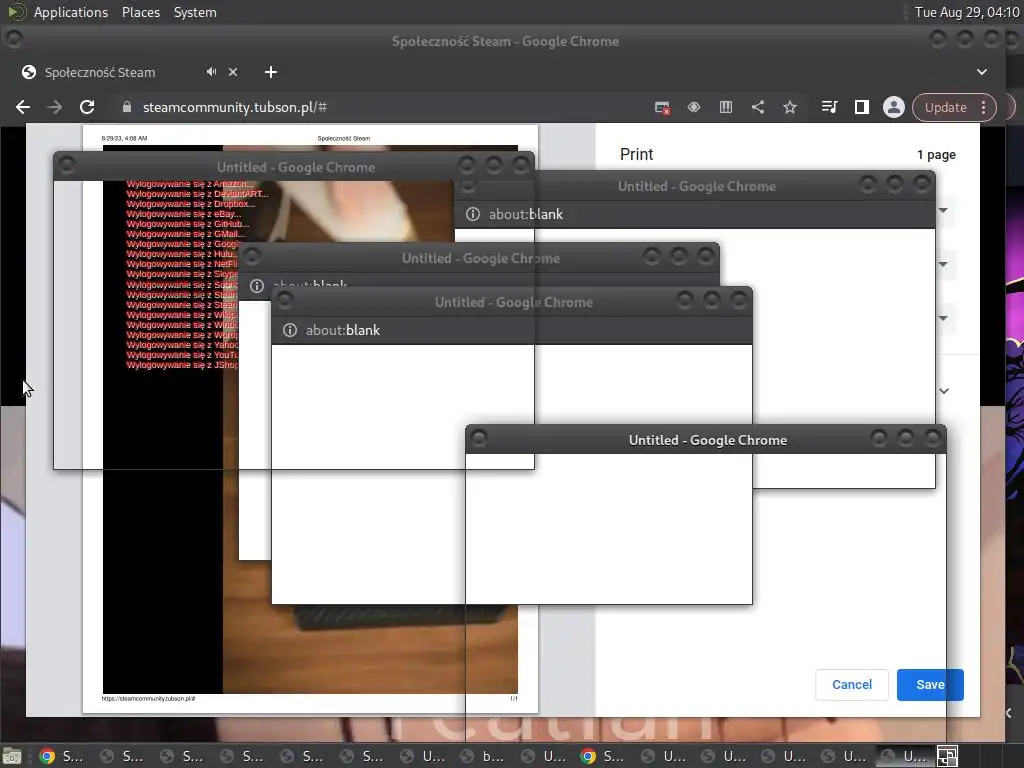Open the Layout dropdown in Print dialog
The height and width of the screenshot is (768, 1024).
[943, 318]
